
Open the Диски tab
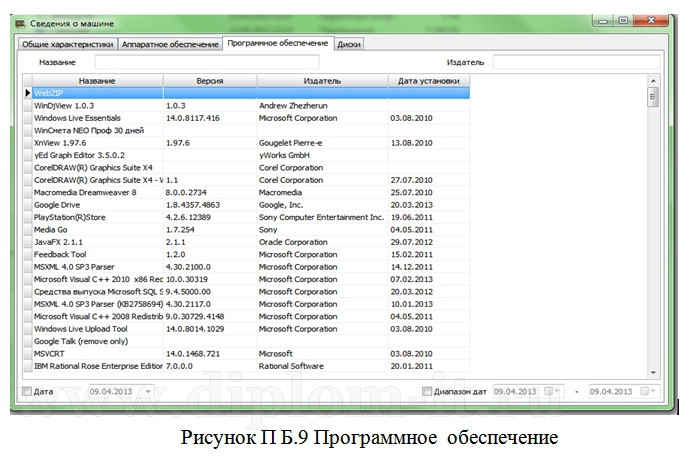[x=349, y=44]
